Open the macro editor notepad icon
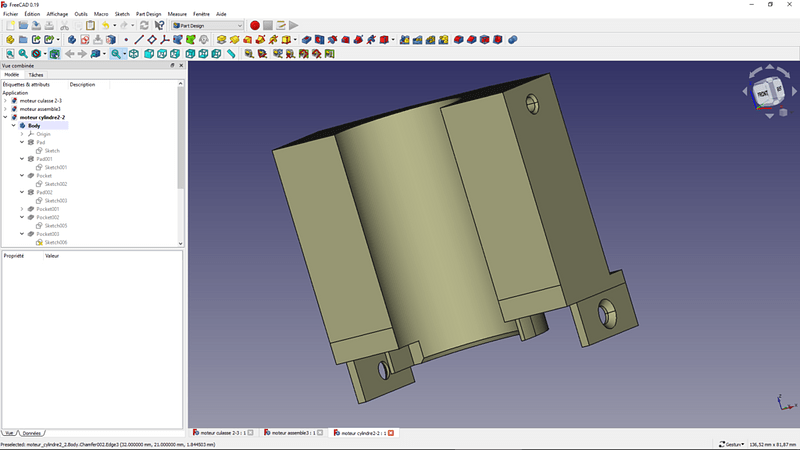 pos(281,26)
